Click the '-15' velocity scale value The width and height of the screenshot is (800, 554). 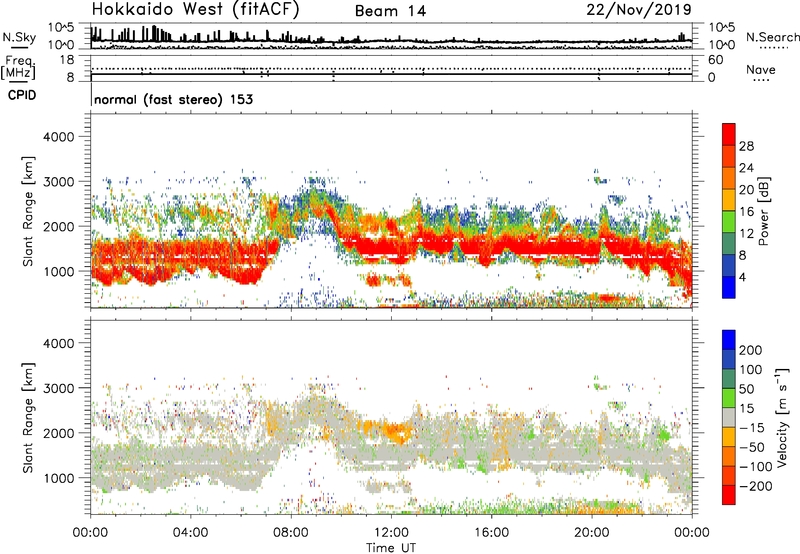coord(751,428)
